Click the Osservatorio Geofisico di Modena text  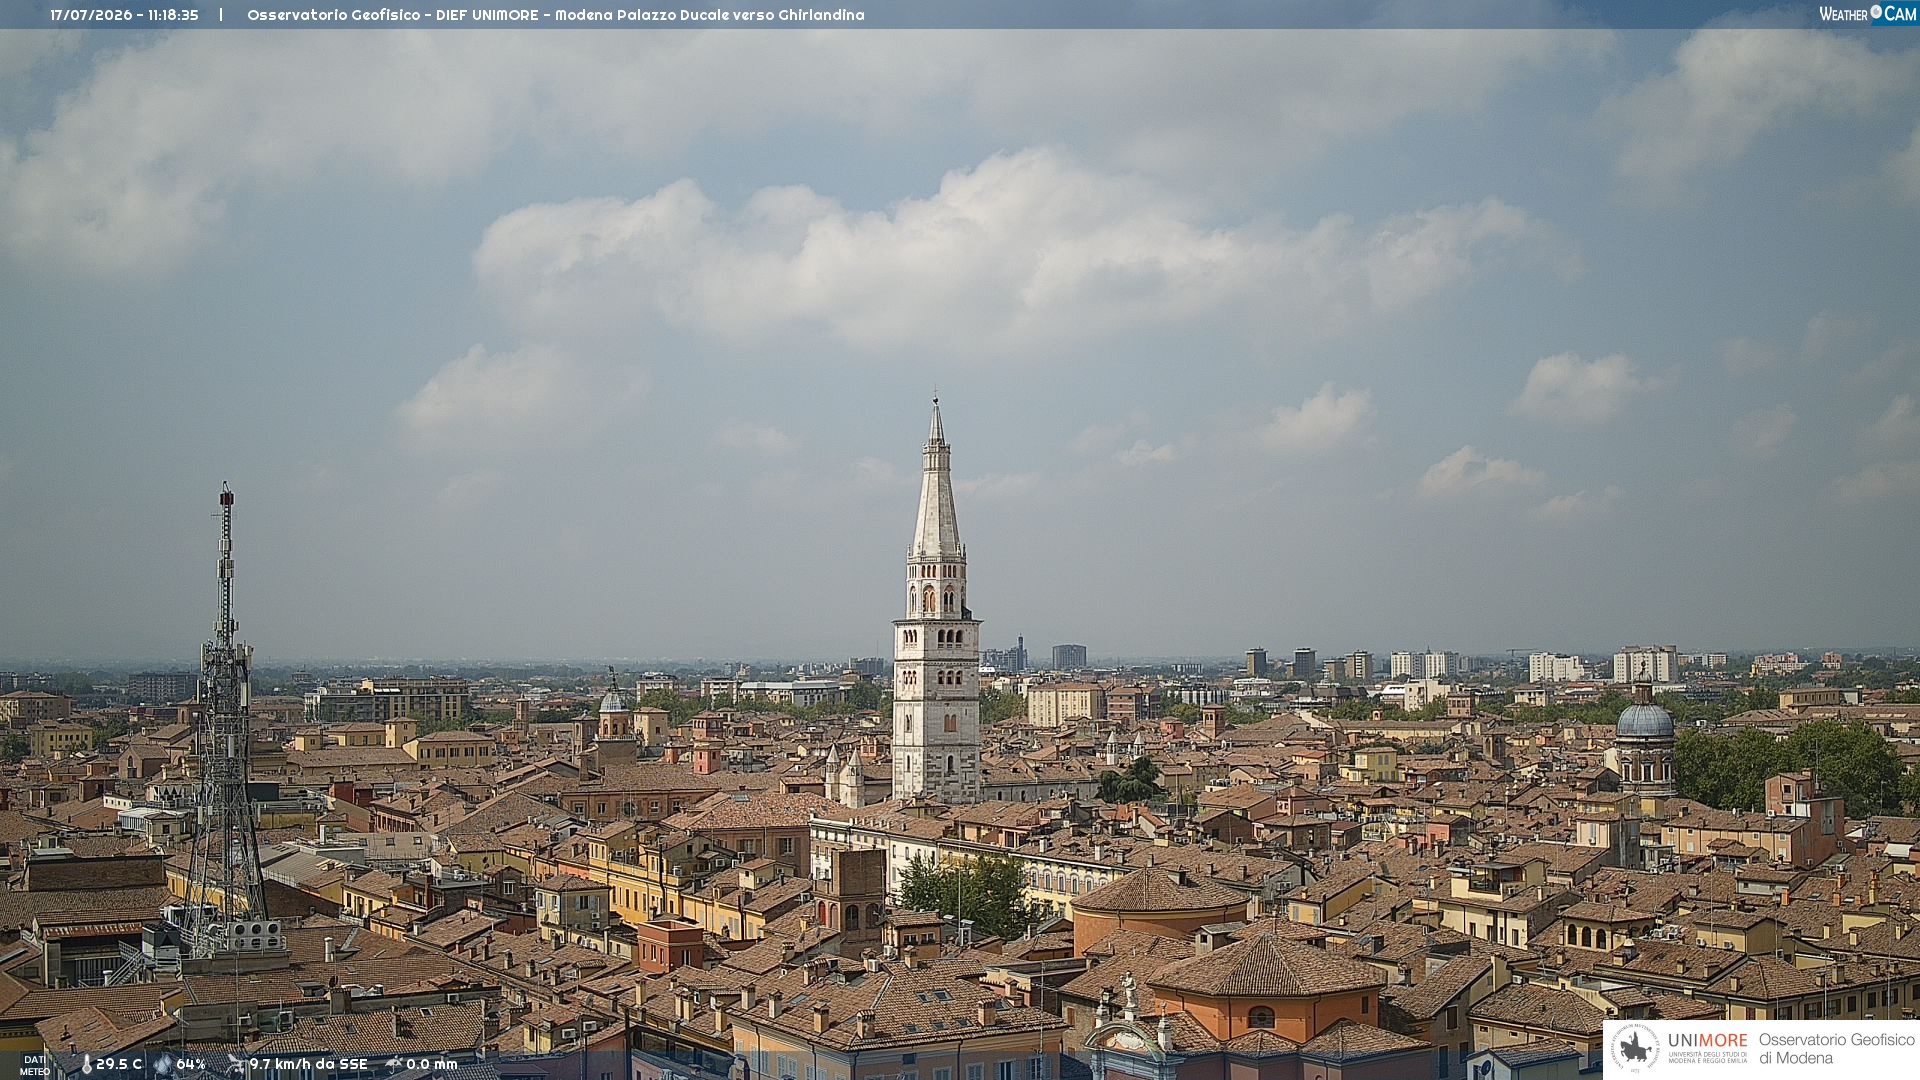pyautogui.click(x=1836, y=1049)
